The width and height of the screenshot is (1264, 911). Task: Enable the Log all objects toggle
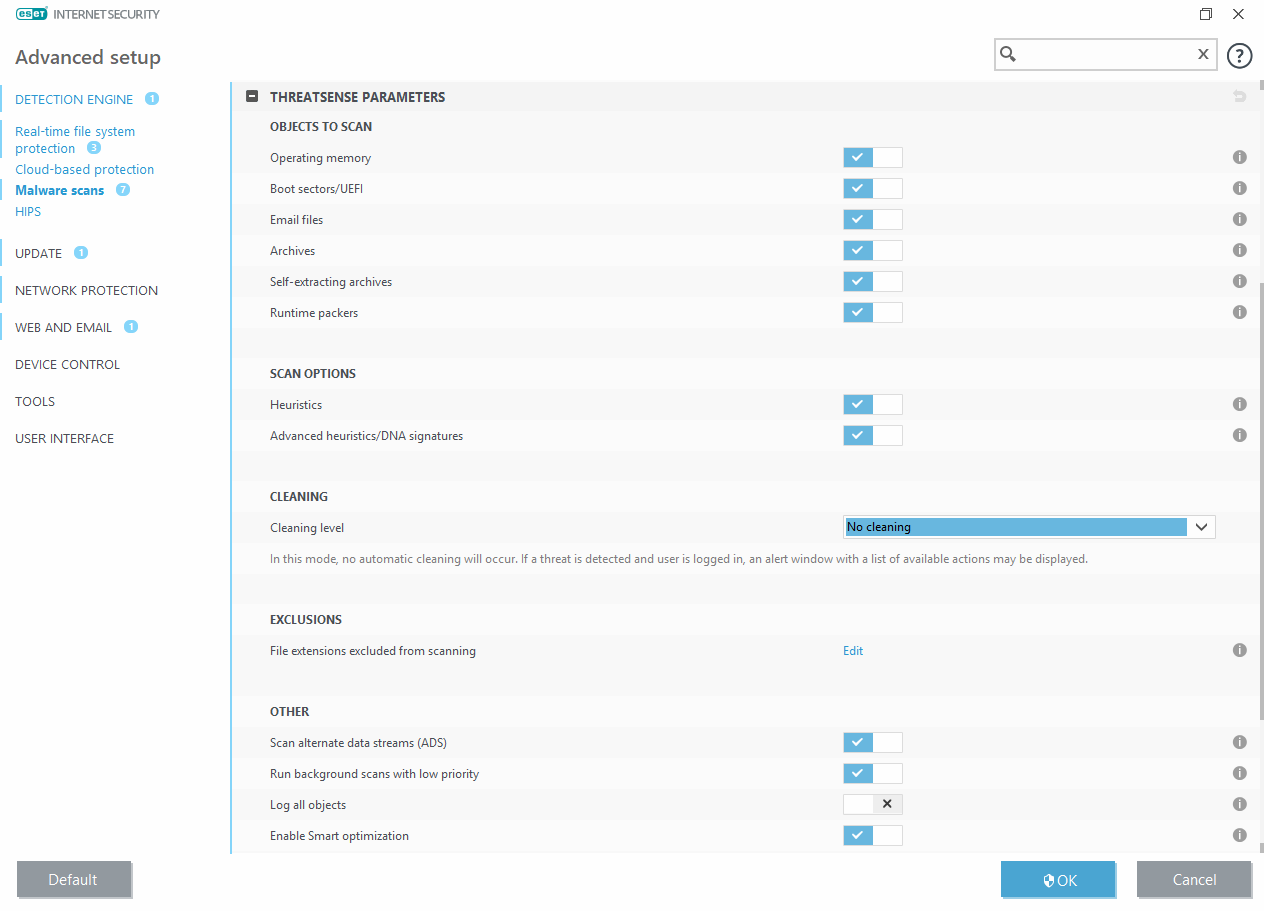(872, 804)
